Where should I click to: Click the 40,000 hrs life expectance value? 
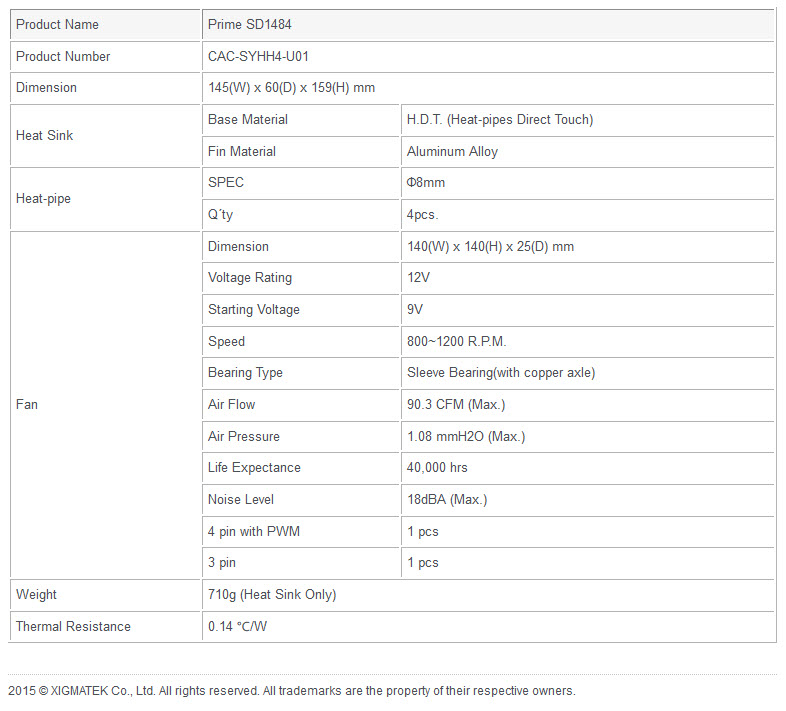437,468
